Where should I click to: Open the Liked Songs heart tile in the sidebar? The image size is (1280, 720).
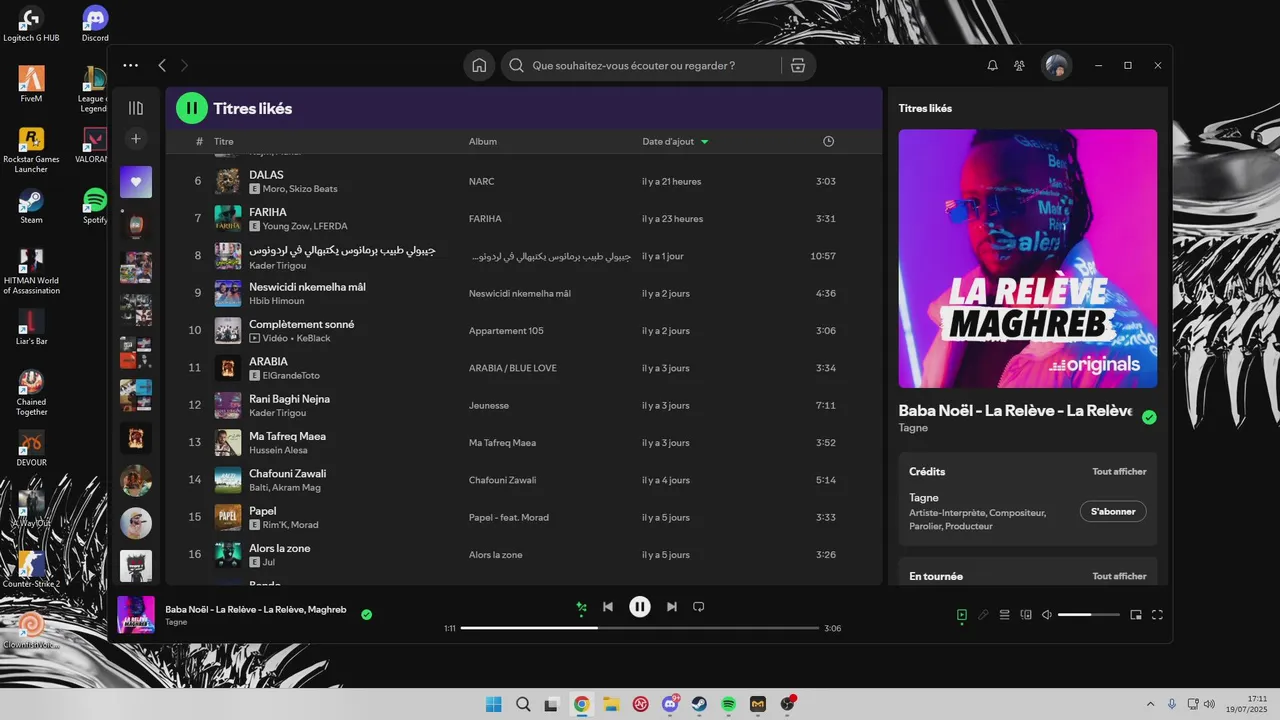click(136, 182)
